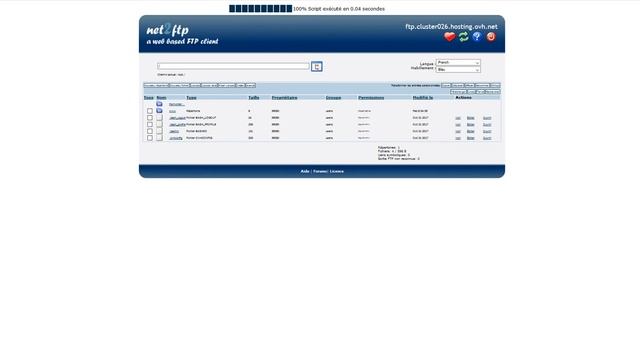
Task: Click Éditer for the BASH_LOGOUT file
Action: click(471, 118)
